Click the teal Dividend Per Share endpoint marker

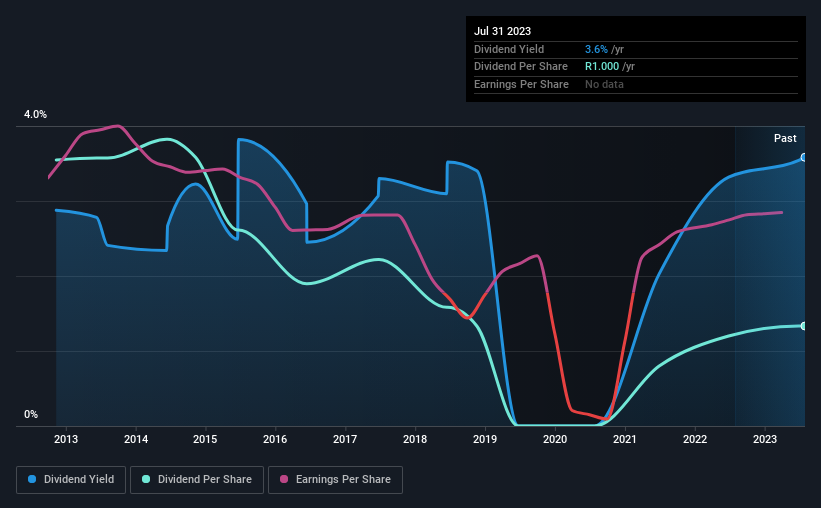[x=804, y=326]
